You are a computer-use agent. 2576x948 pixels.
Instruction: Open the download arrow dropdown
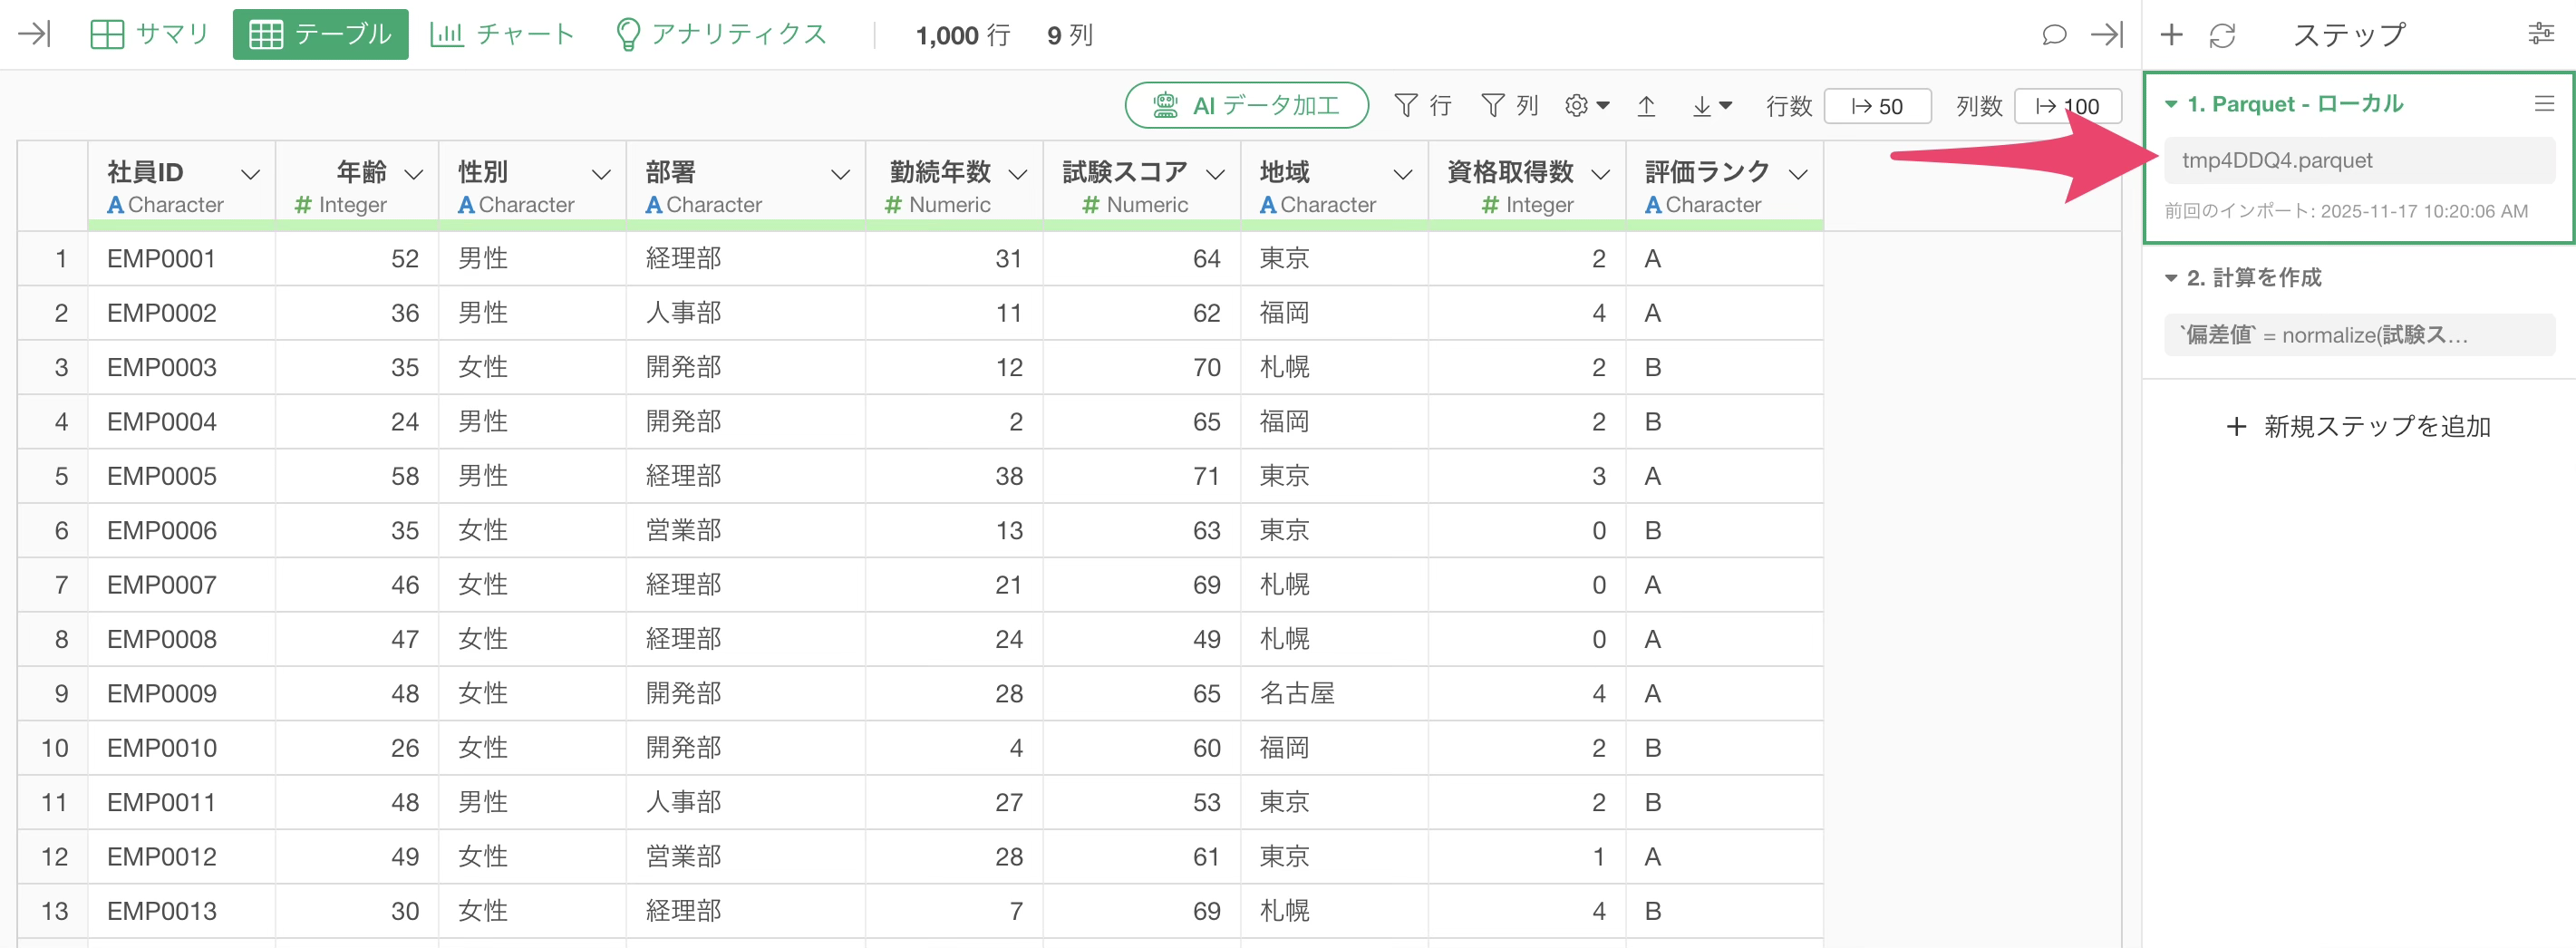pos(1711,106)
